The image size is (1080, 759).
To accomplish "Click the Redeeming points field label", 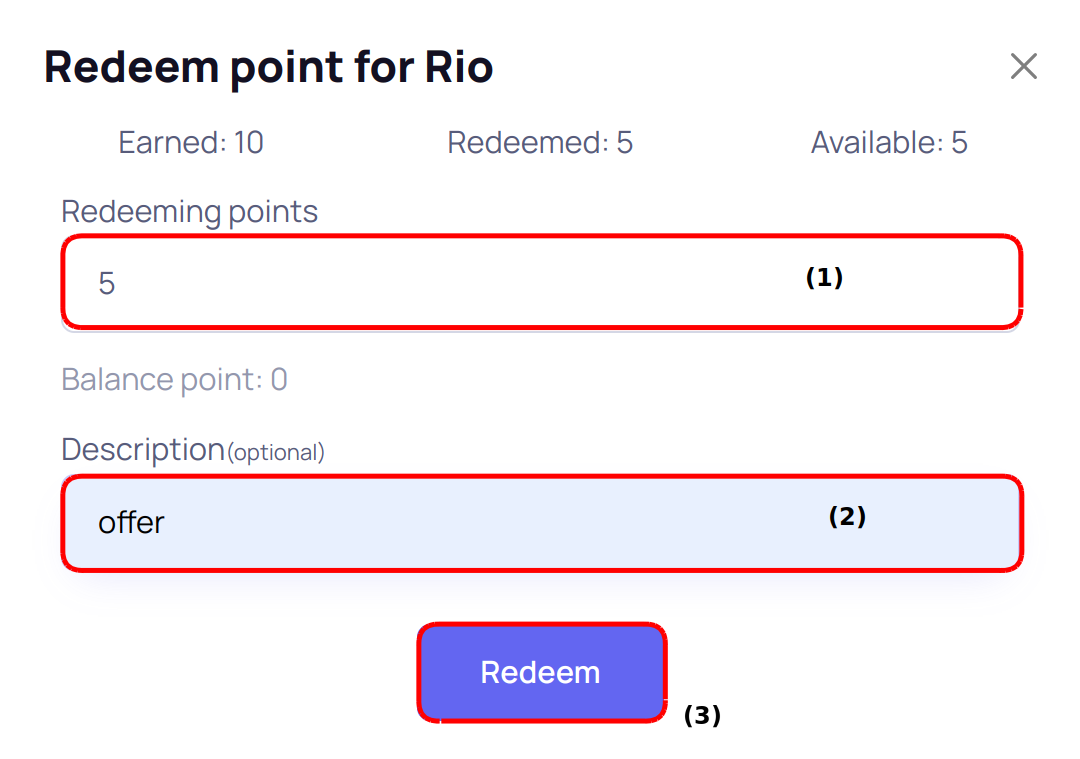I will point(189,212).
